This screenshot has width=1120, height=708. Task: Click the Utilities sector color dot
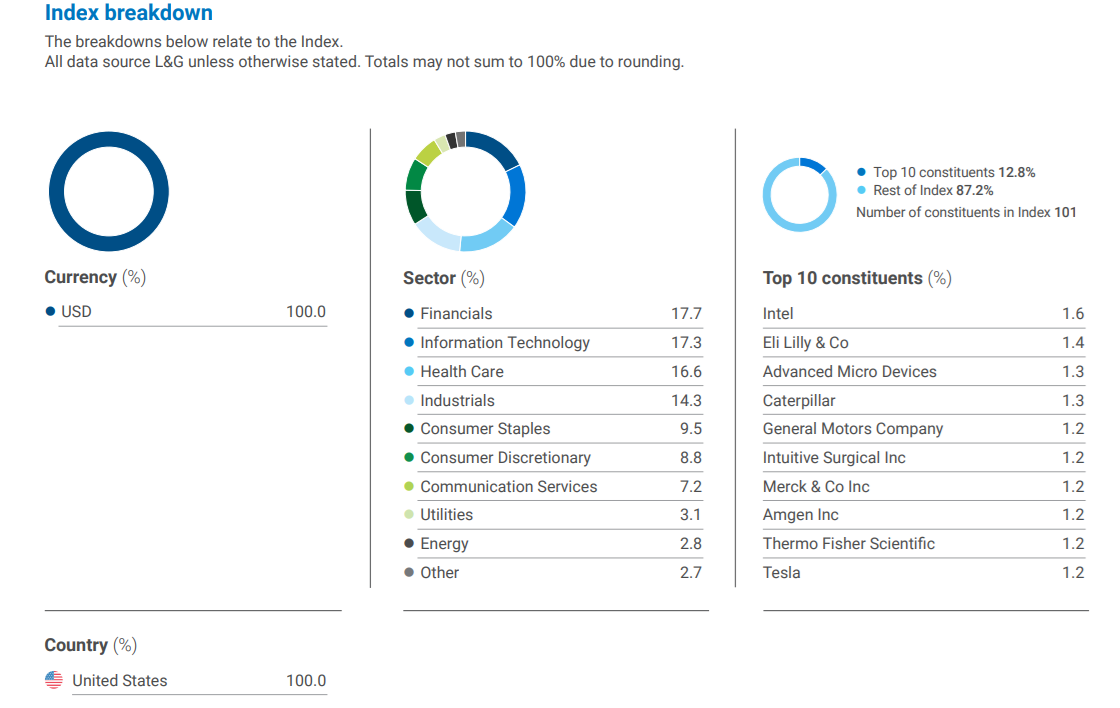[x=409, y=514]
